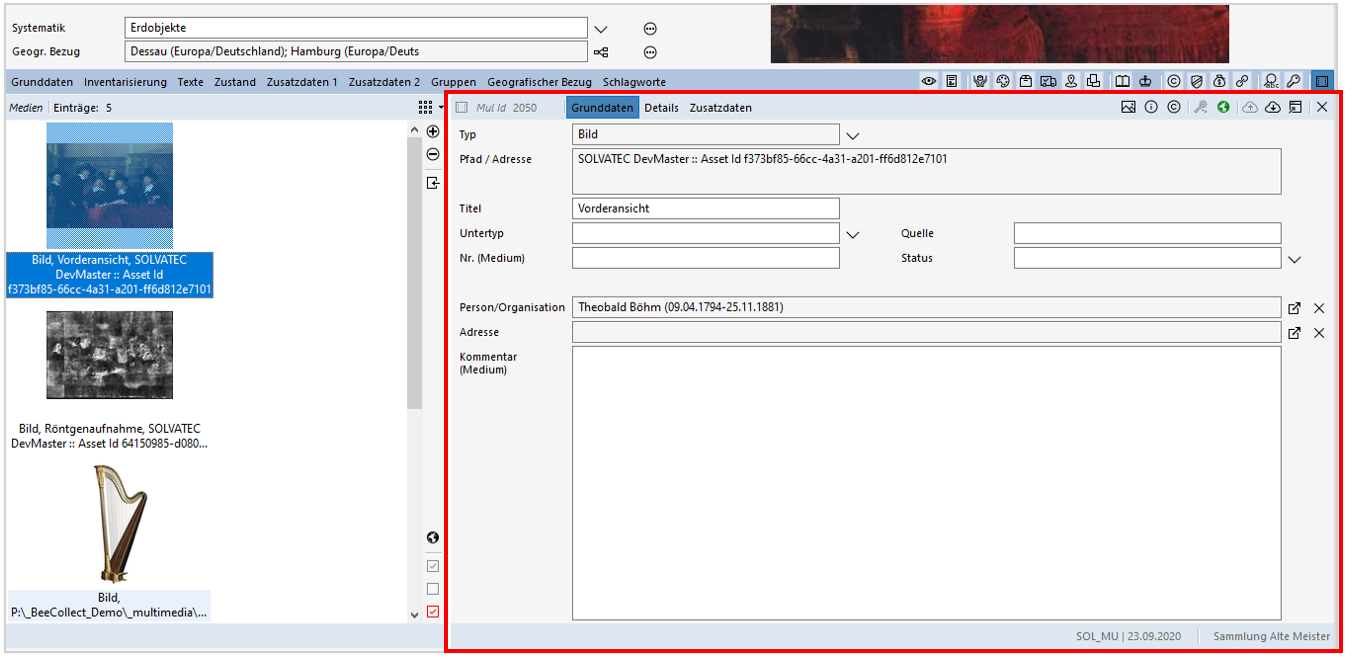Add media entry with plus icon
Screen dimensions: 1348x659
click(x=433, y=132)
